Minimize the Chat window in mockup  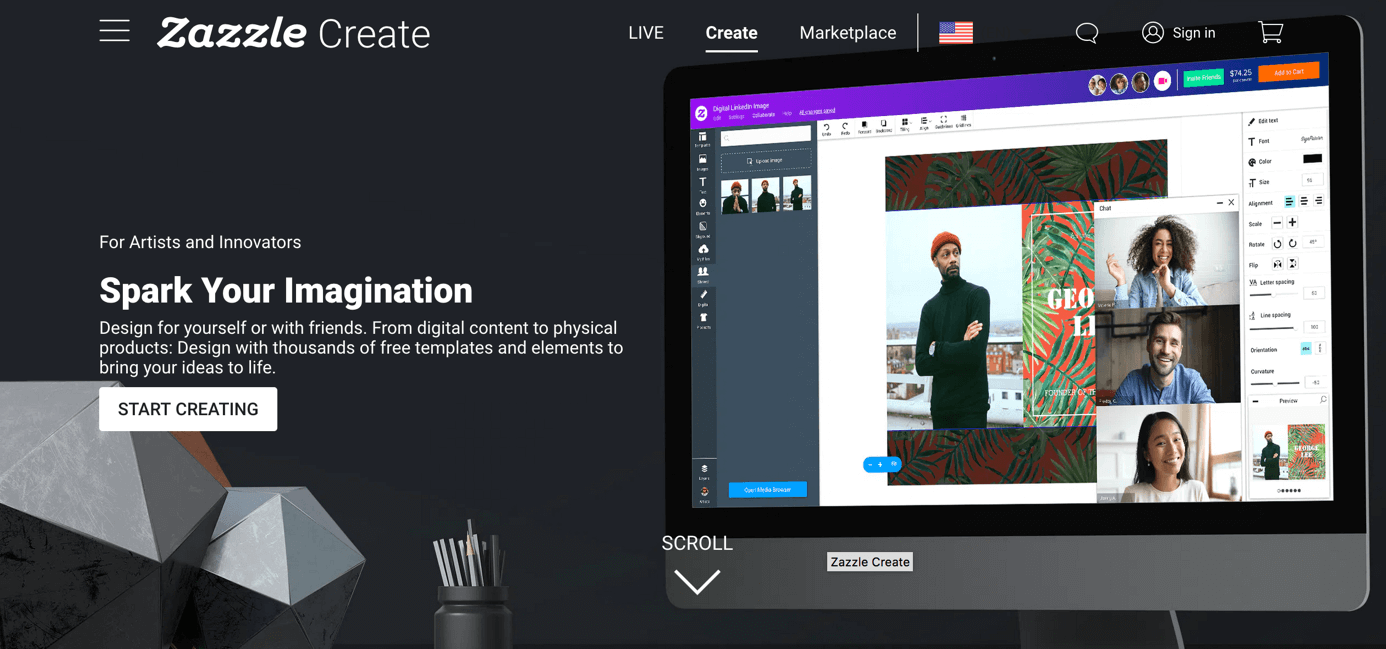[1219, 203]
